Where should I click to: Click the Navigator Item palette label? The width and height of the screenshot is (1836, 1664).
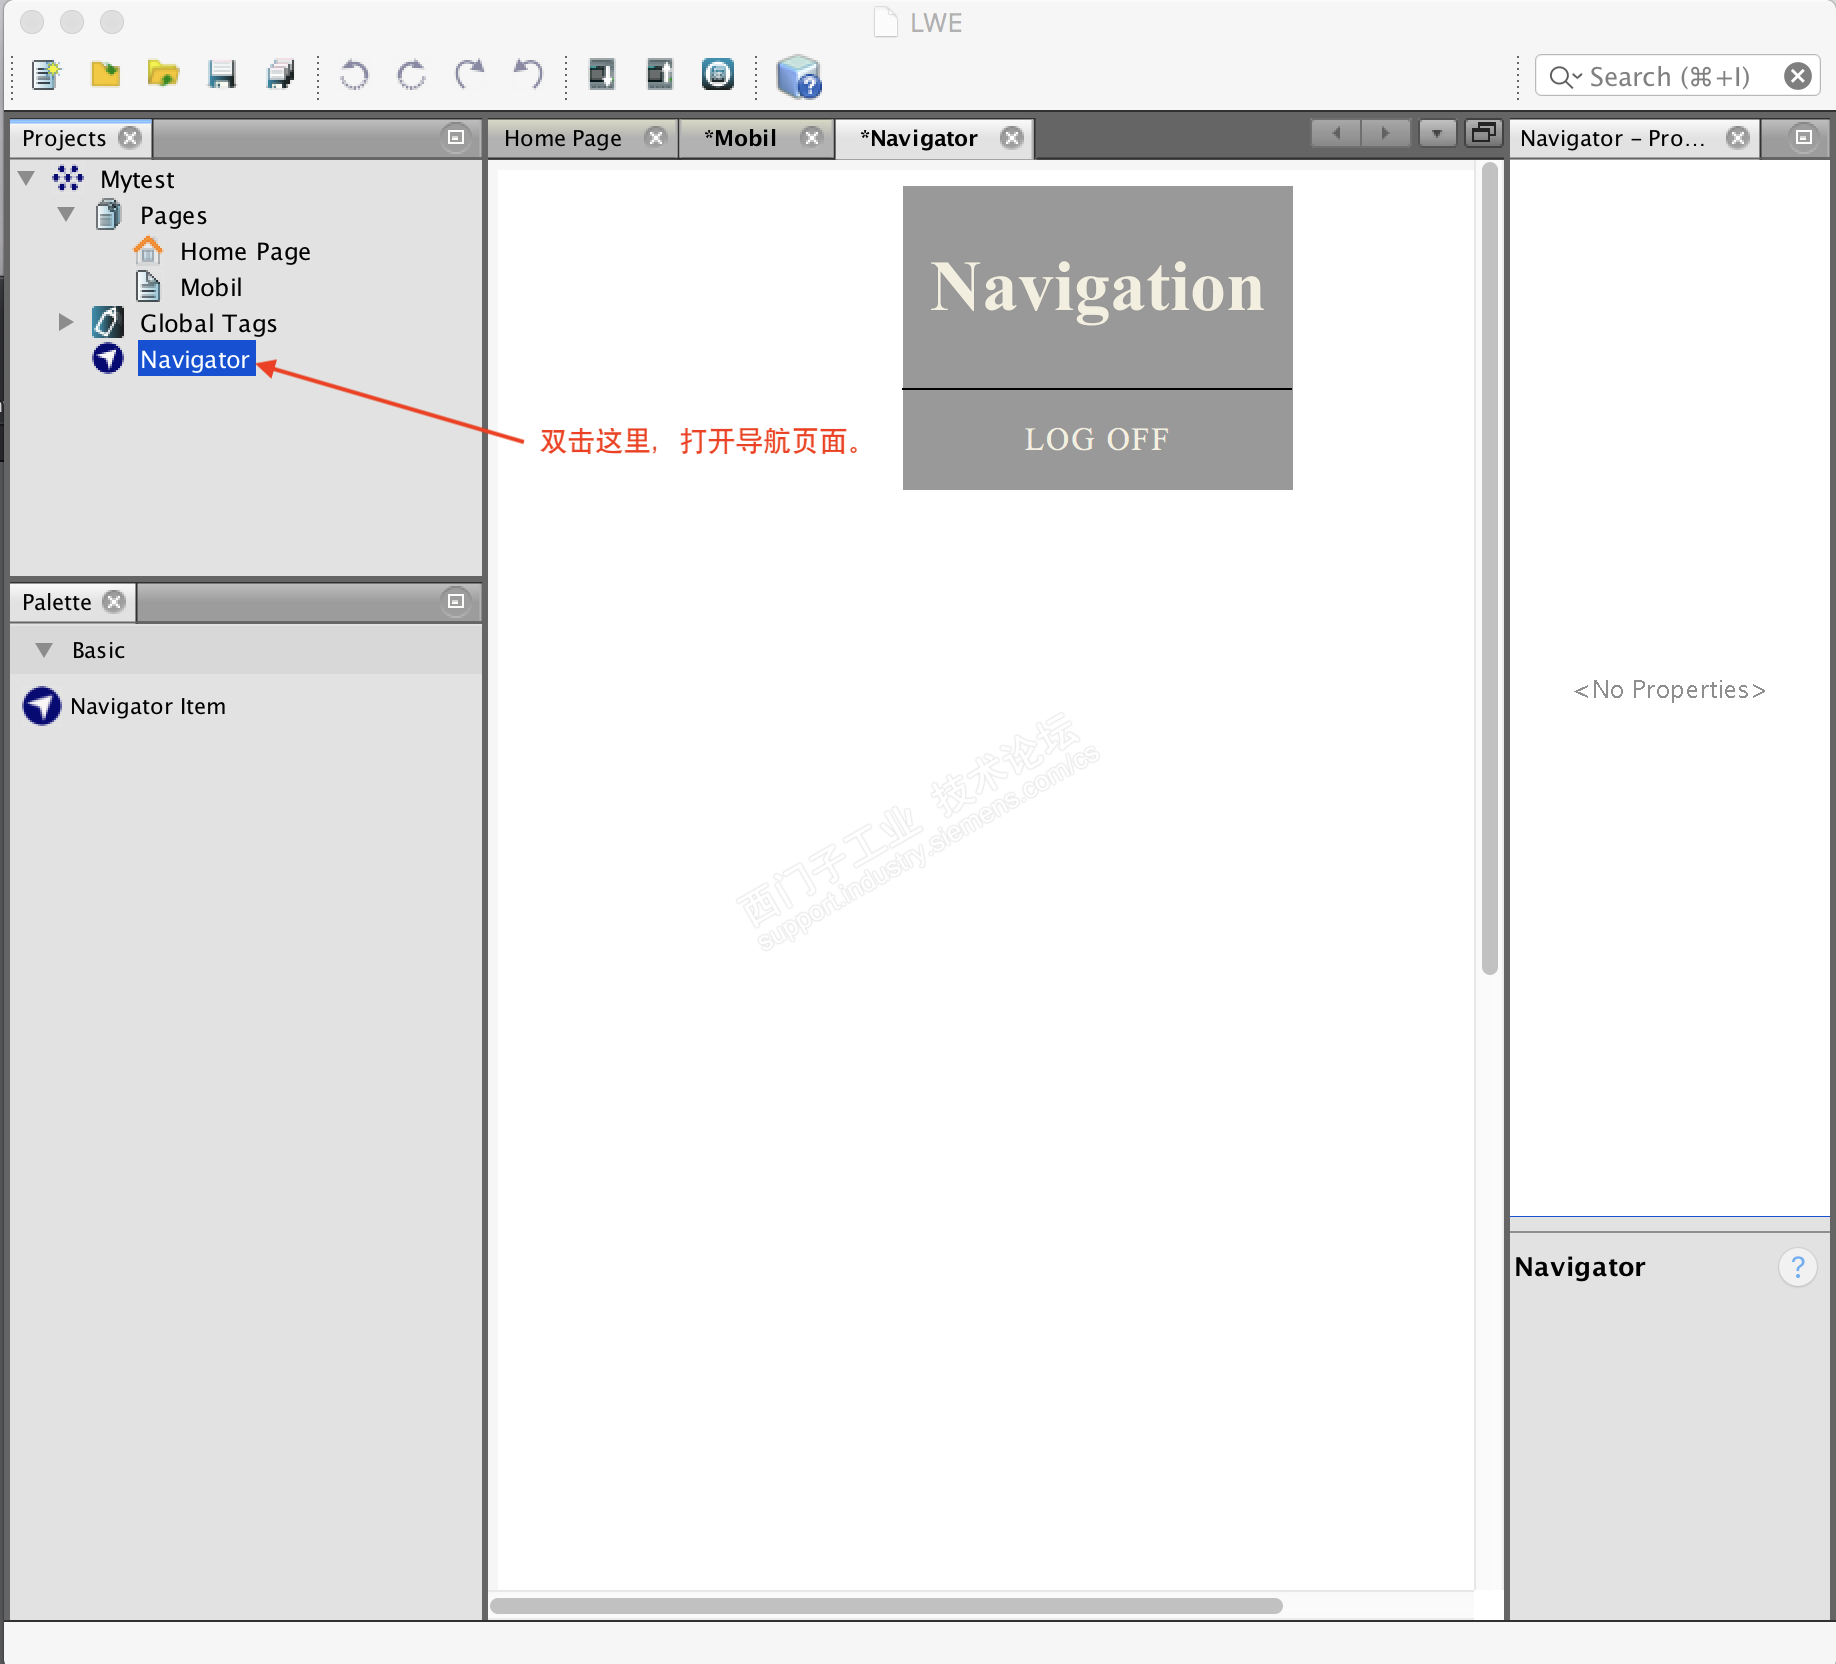148,706
